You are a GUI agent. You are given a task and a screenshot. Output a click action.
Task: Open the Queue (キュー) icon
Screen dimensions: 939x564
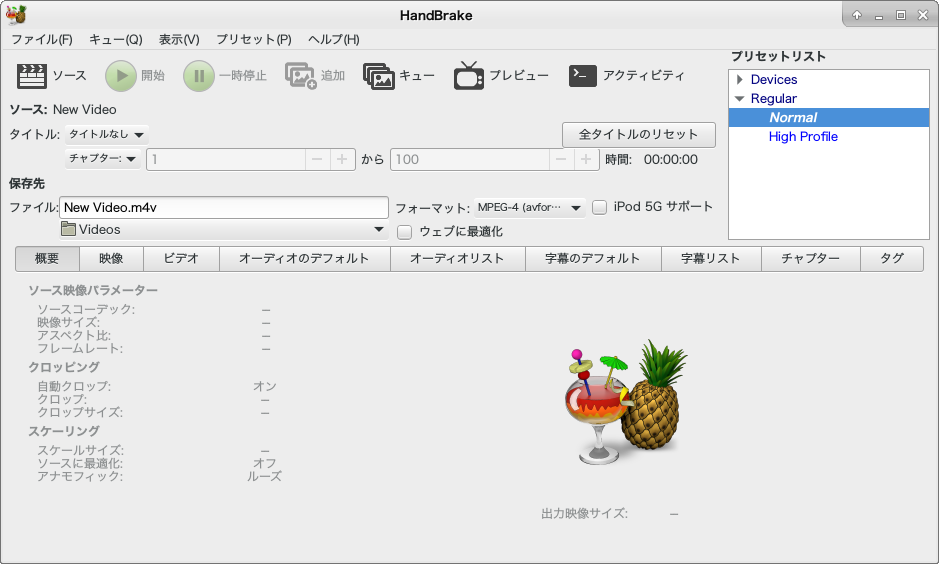click(378, 76)
